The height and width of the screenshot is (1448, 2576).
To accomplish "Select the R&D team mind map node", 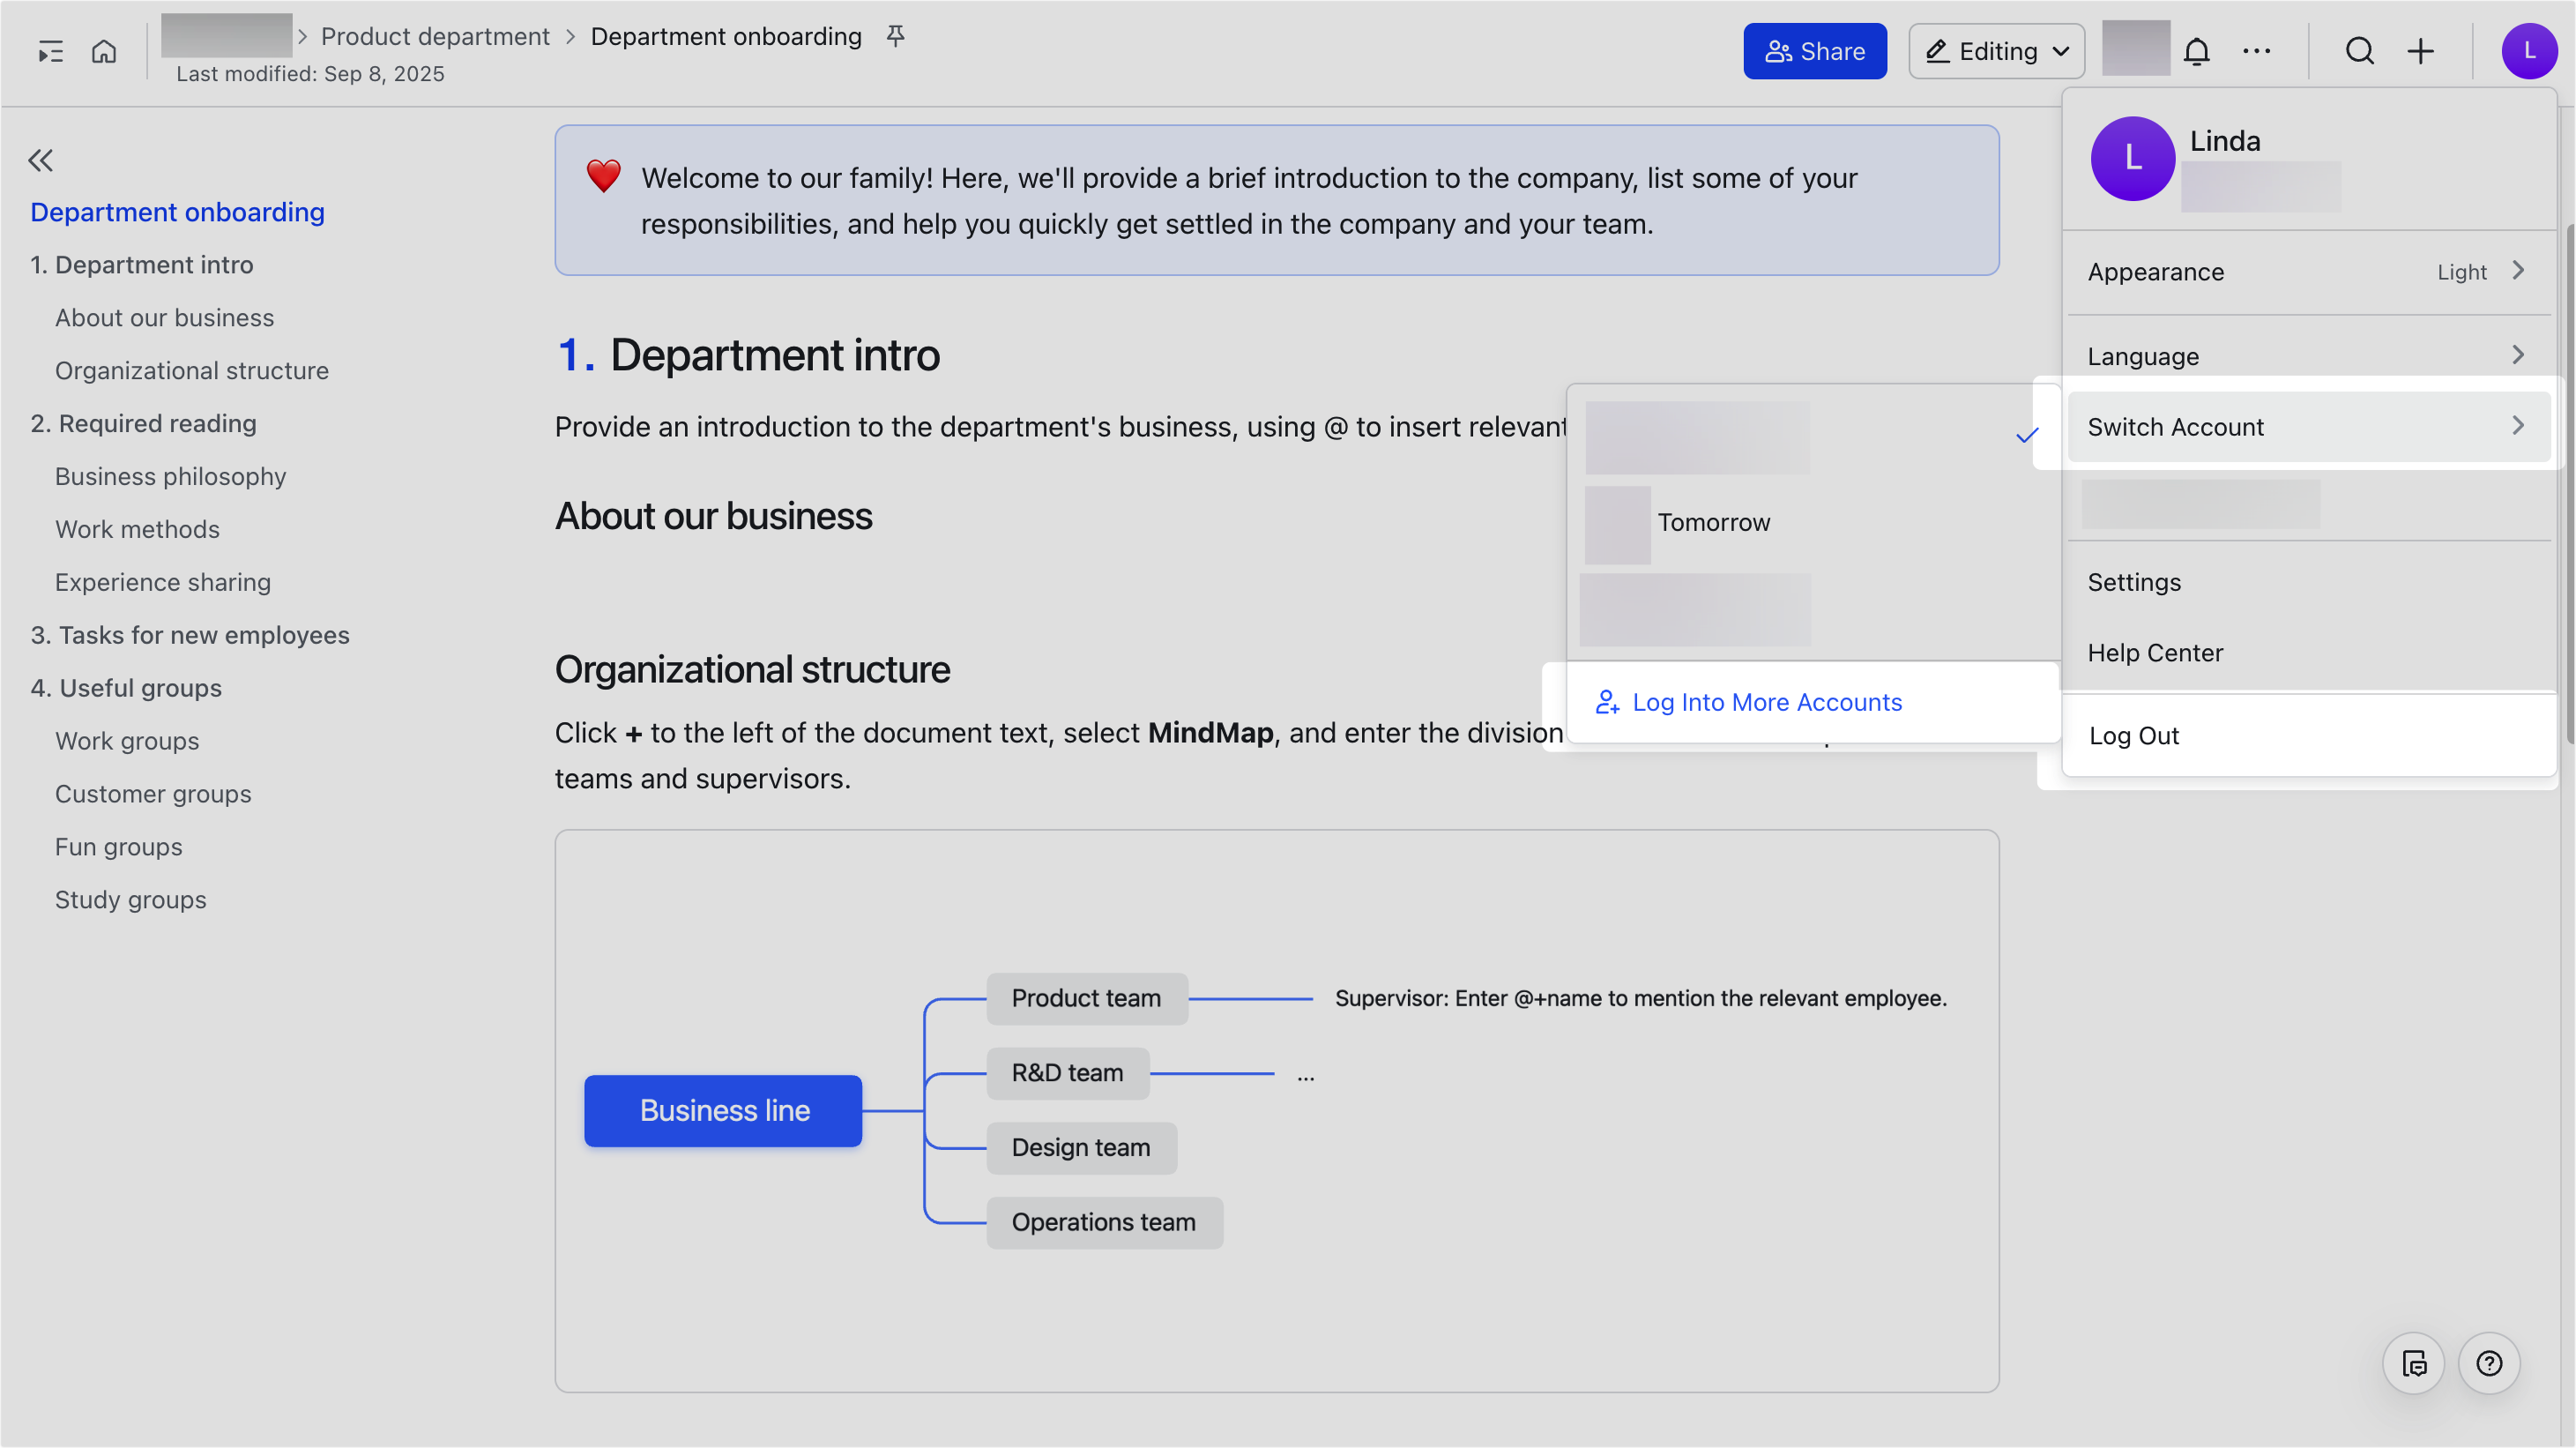I will pos(1068,1074).
